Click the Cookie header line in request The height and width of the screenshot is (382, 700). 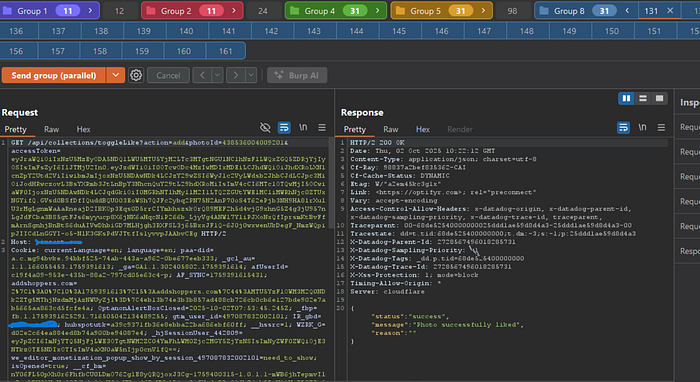click(112, 250)
